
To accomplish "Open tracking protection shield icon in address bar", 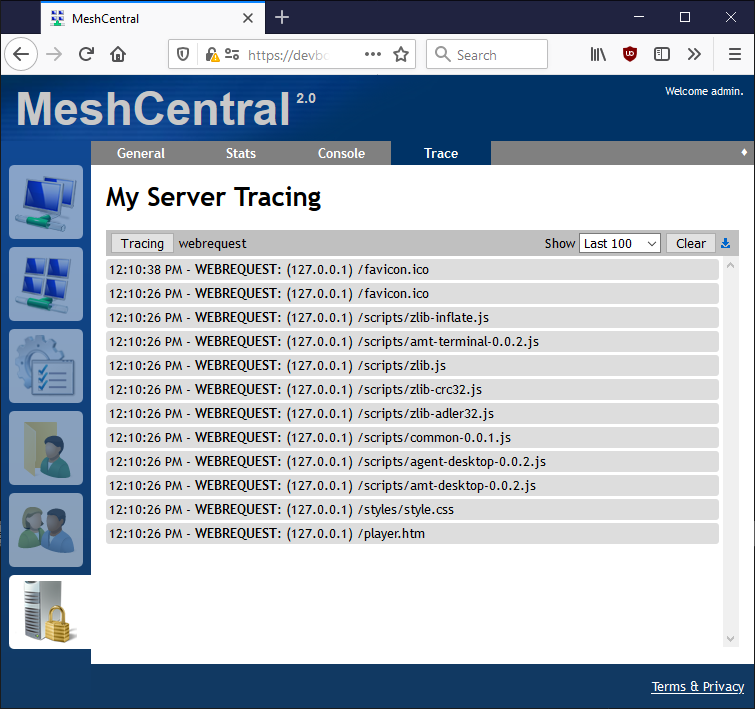I will (183, 54).
